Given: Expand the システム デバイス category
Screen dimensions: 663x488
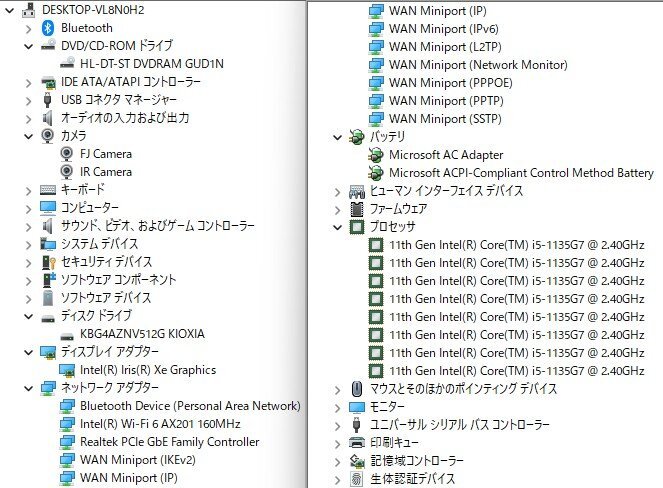Looking at the screenshot, I should (28, 245).
